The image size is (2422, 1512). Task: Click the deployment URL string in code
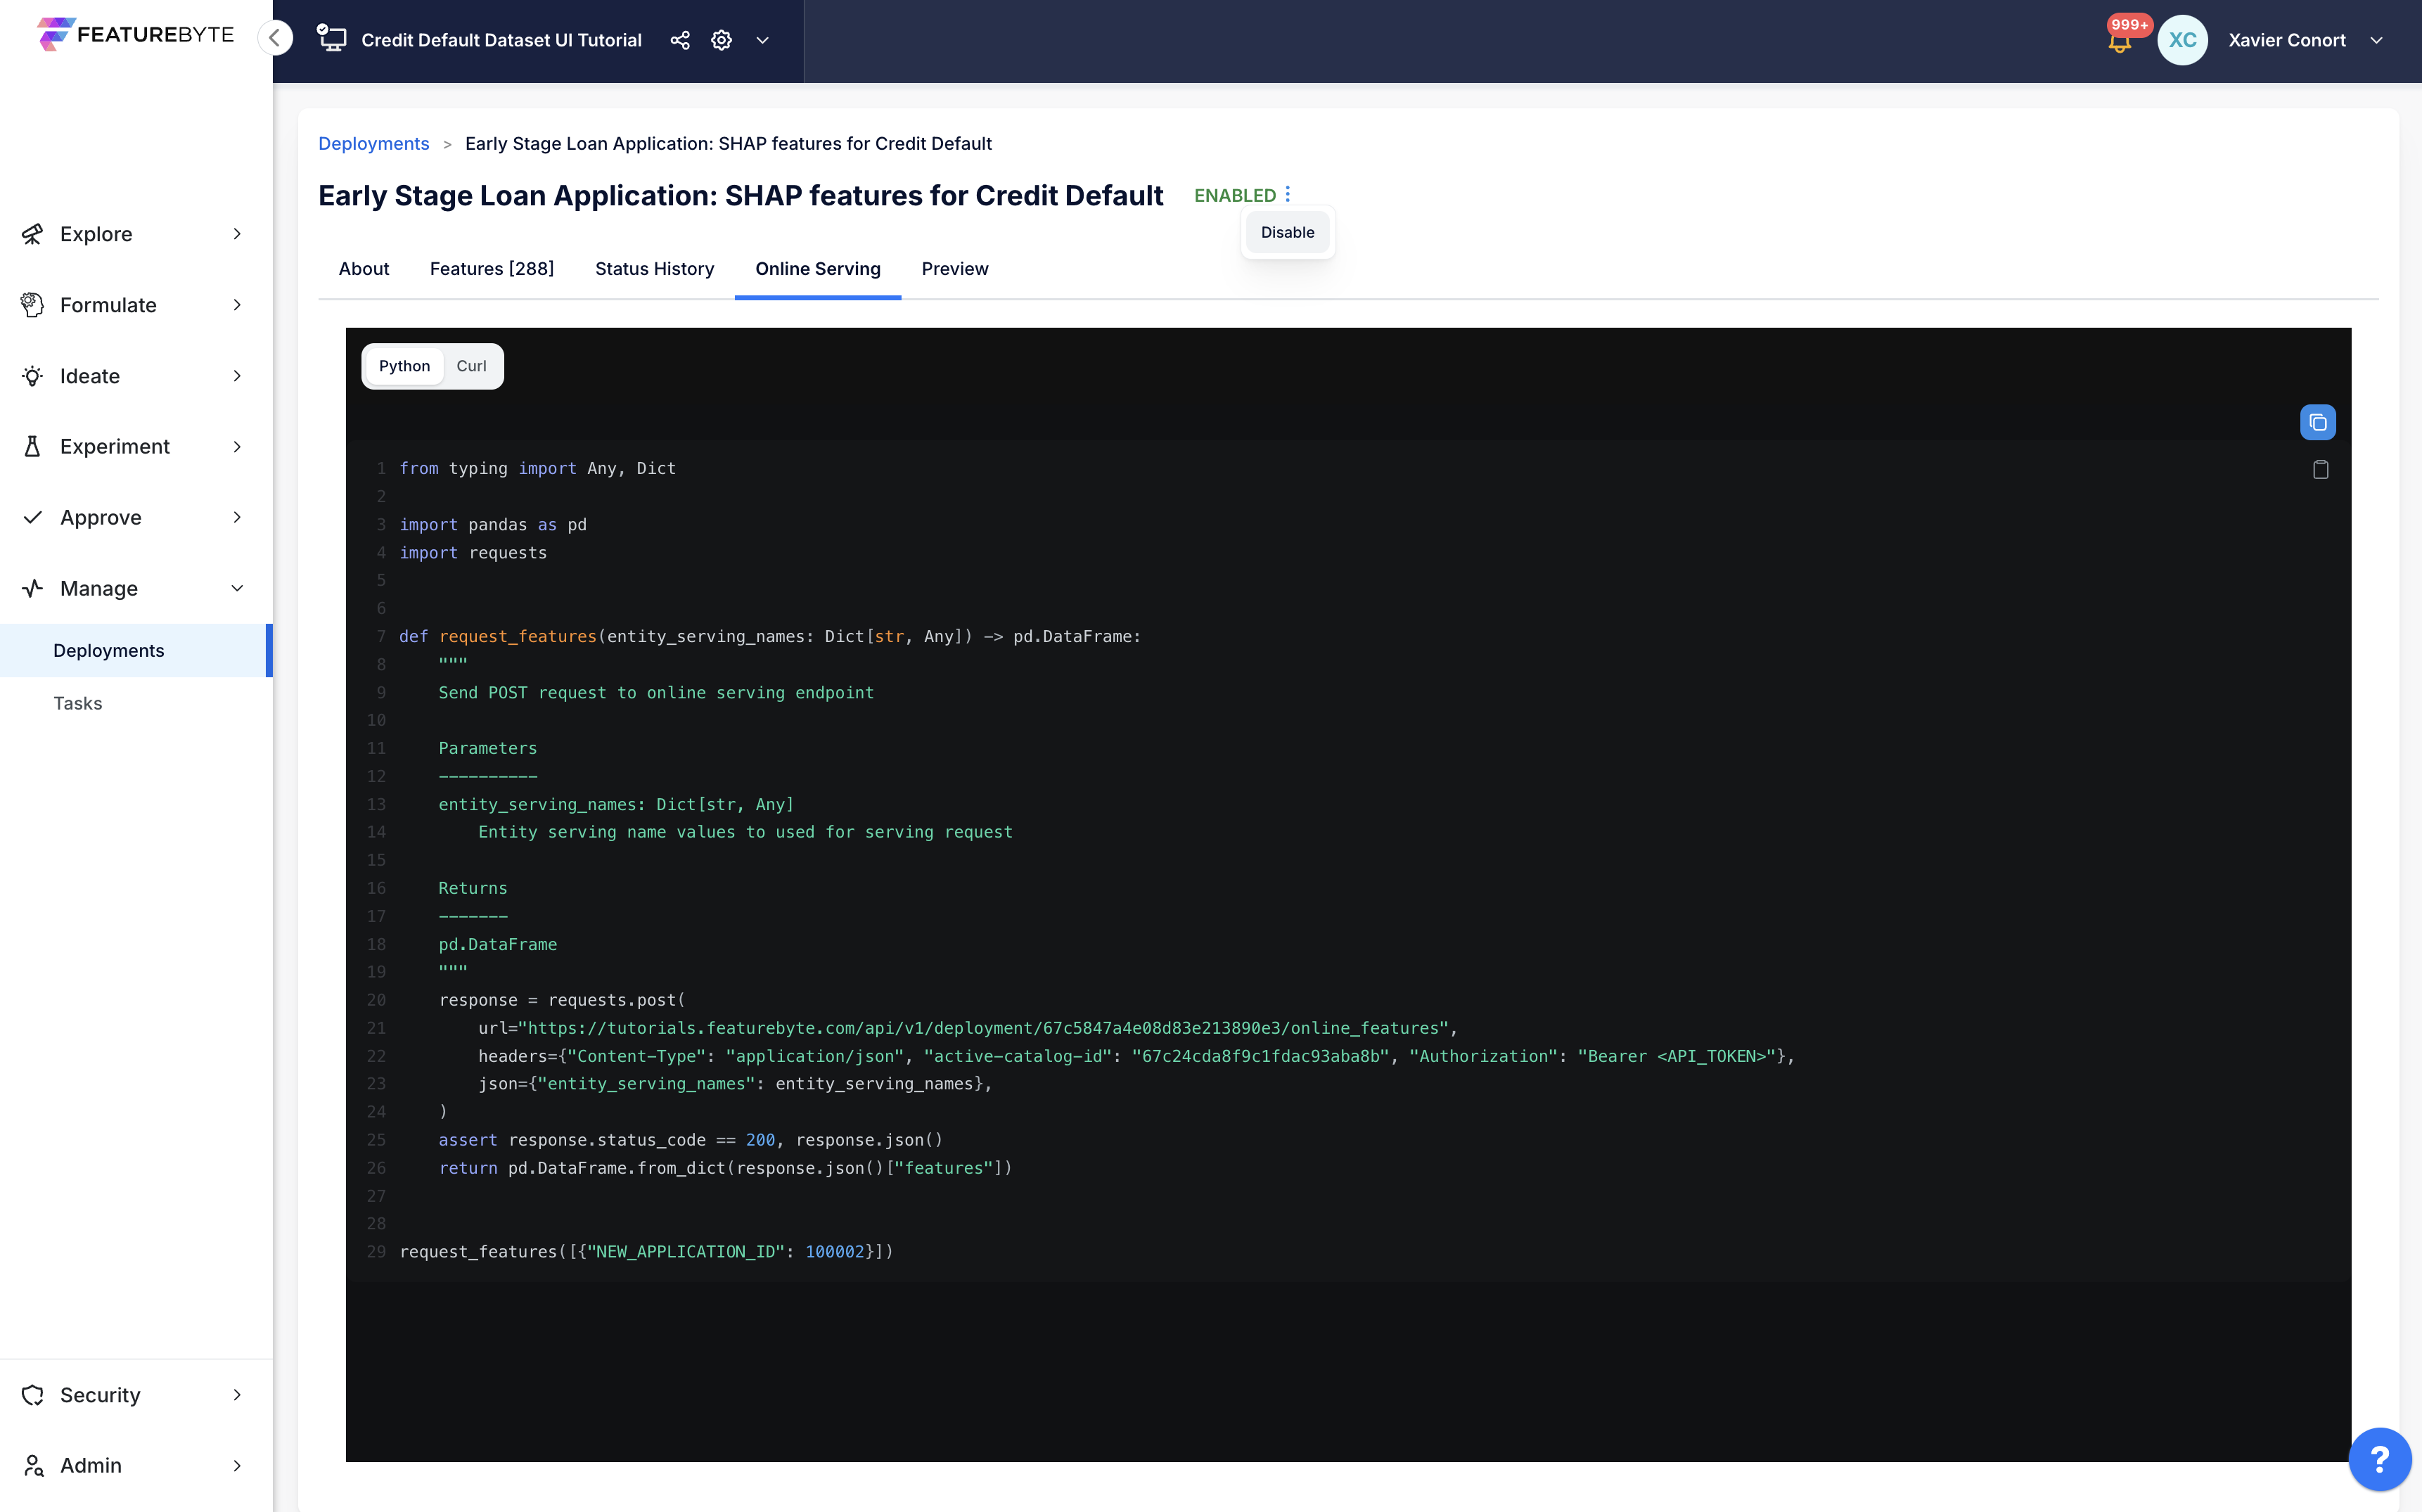(x=983, y=1028)
